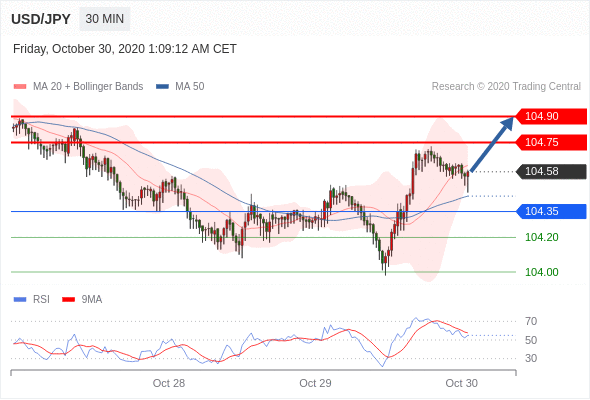Screen dimensions: 590x400
Task: Select the 104.58 current price tag
Action: click(551, 171)
